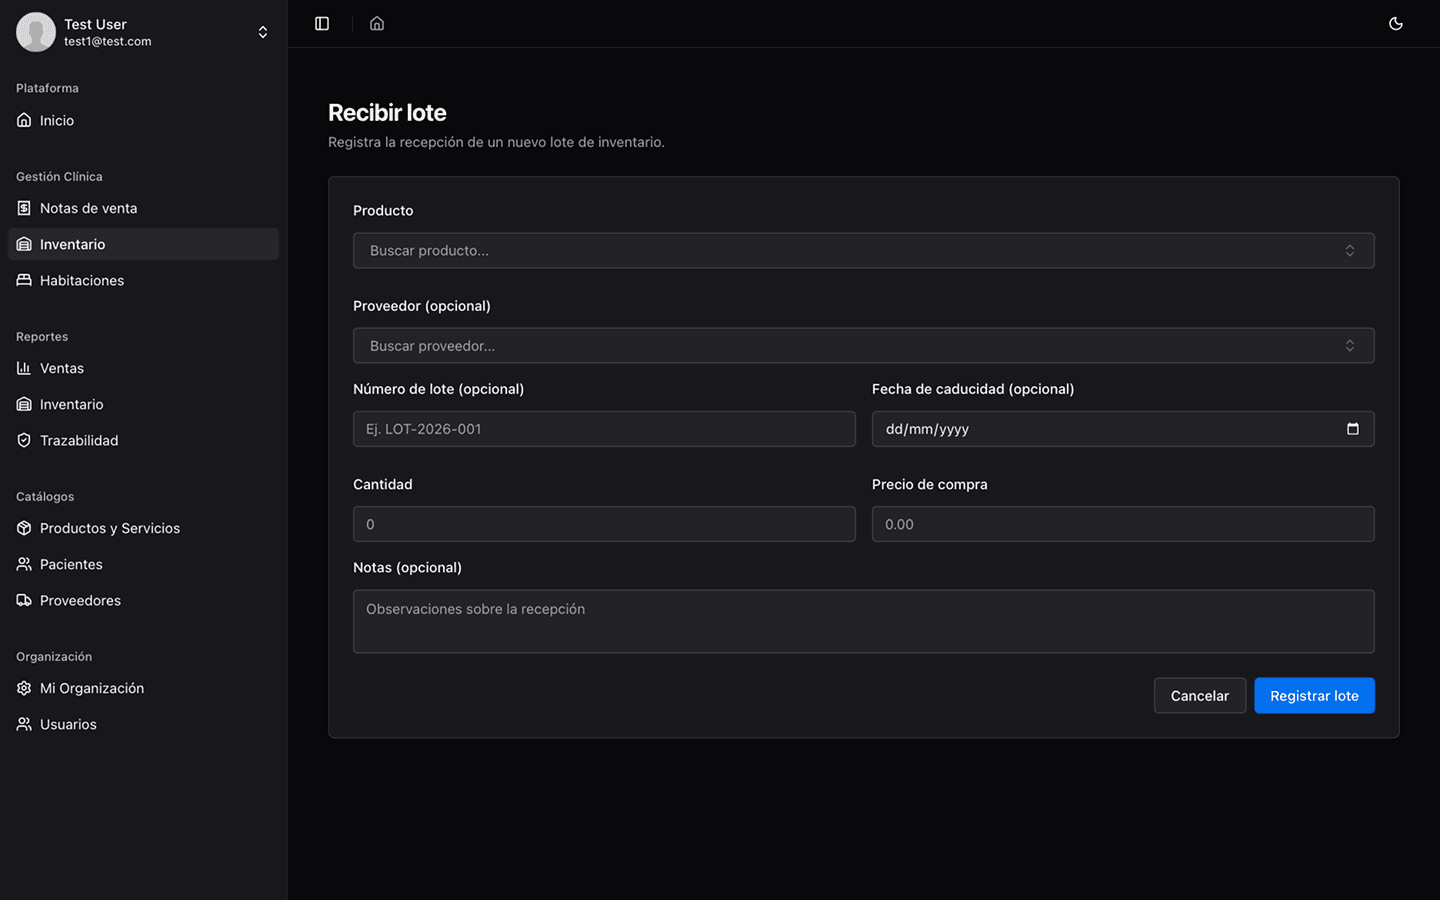Click into the Cantidad input

tap(604, 524)
